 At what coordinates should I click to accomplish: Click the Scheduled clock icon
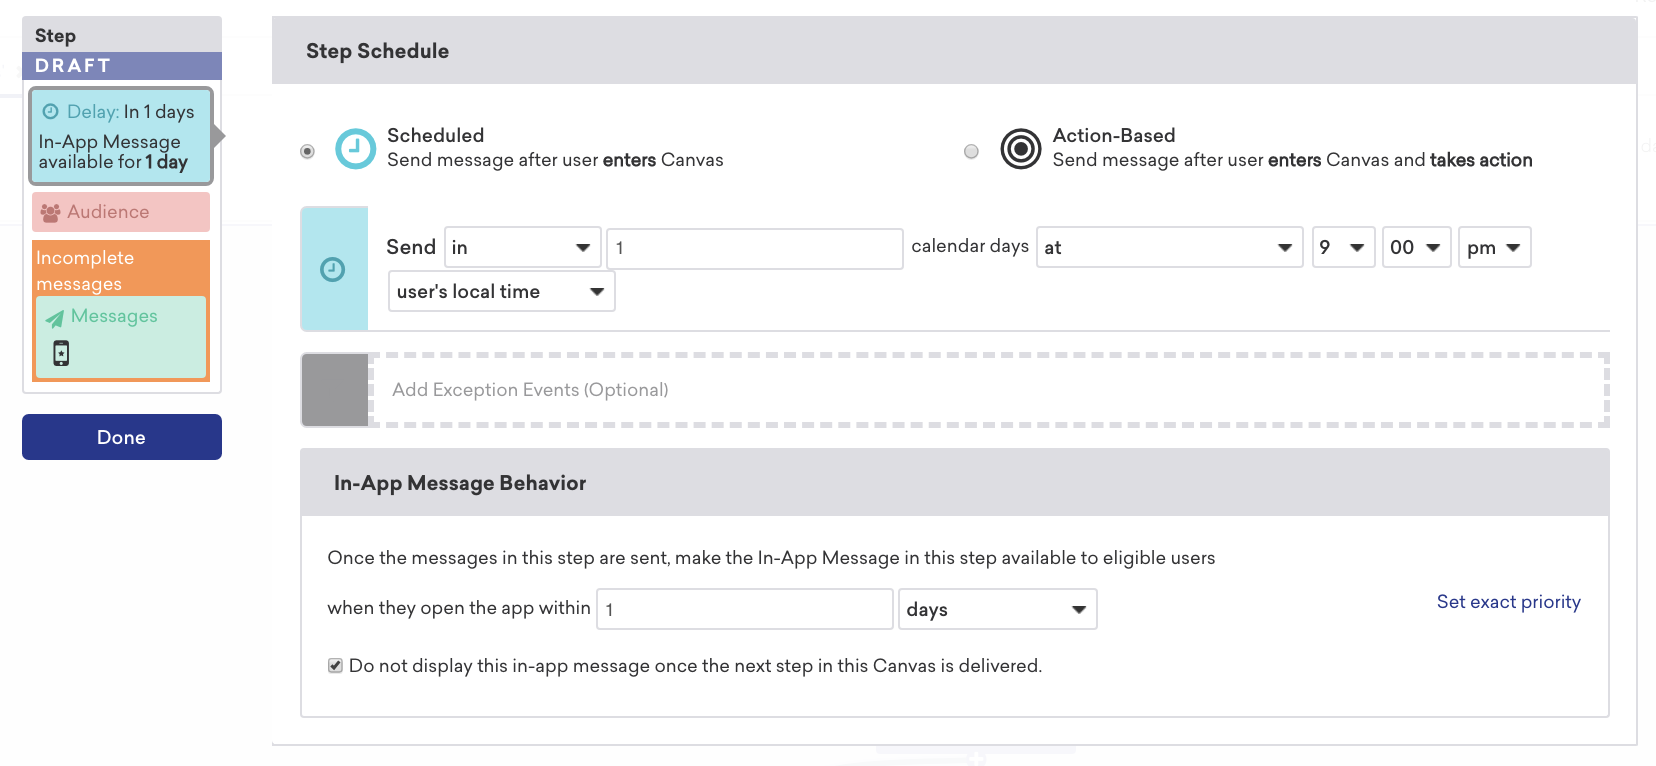coord(355,149)
